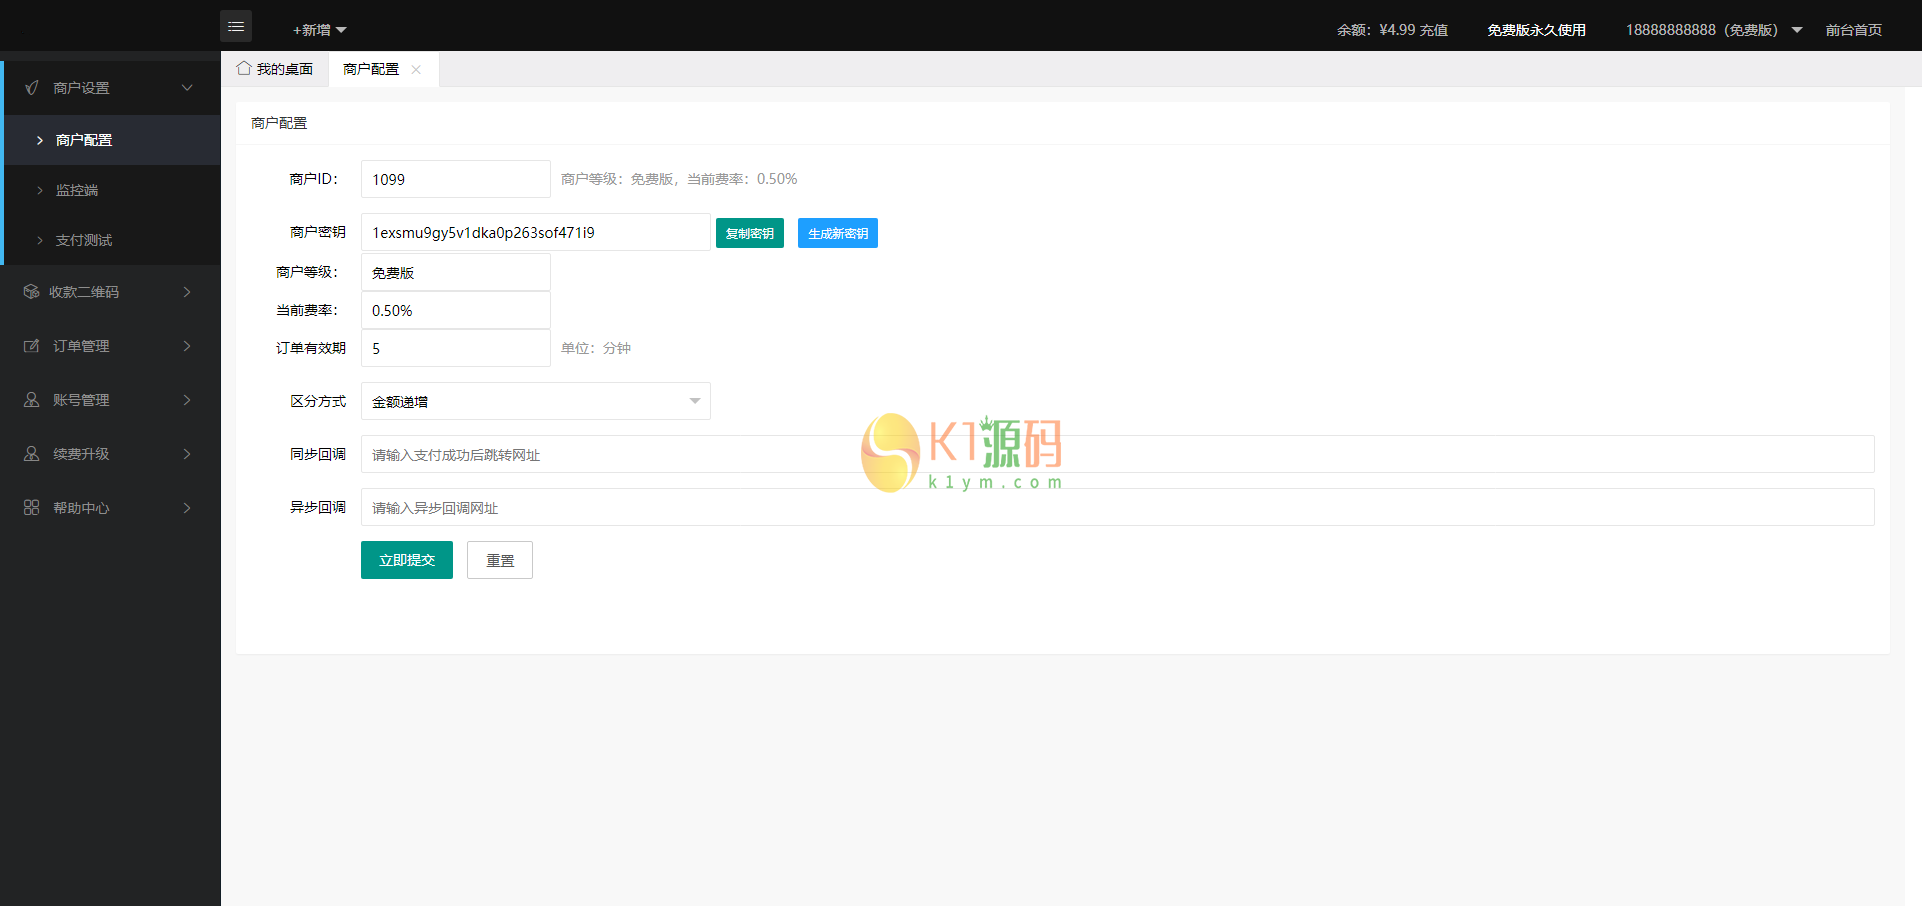Click the home icon on 我的桌面 tab
Viewport: 1922px width, 906px height.
pyautogui.click(x=243, y=67)
